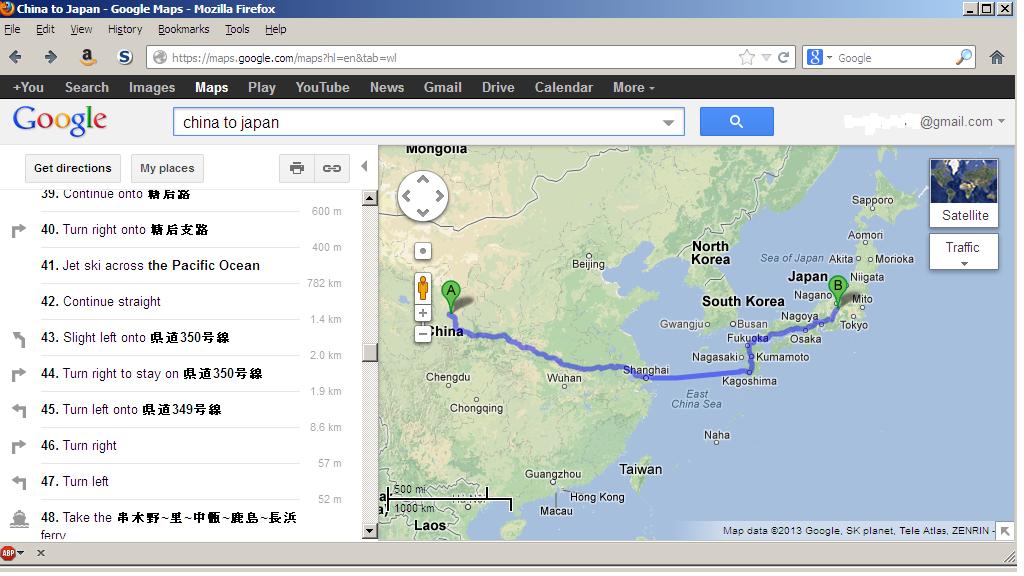
Task: Open the Amazon toolbar icon
Action: (x=88, y=57)
